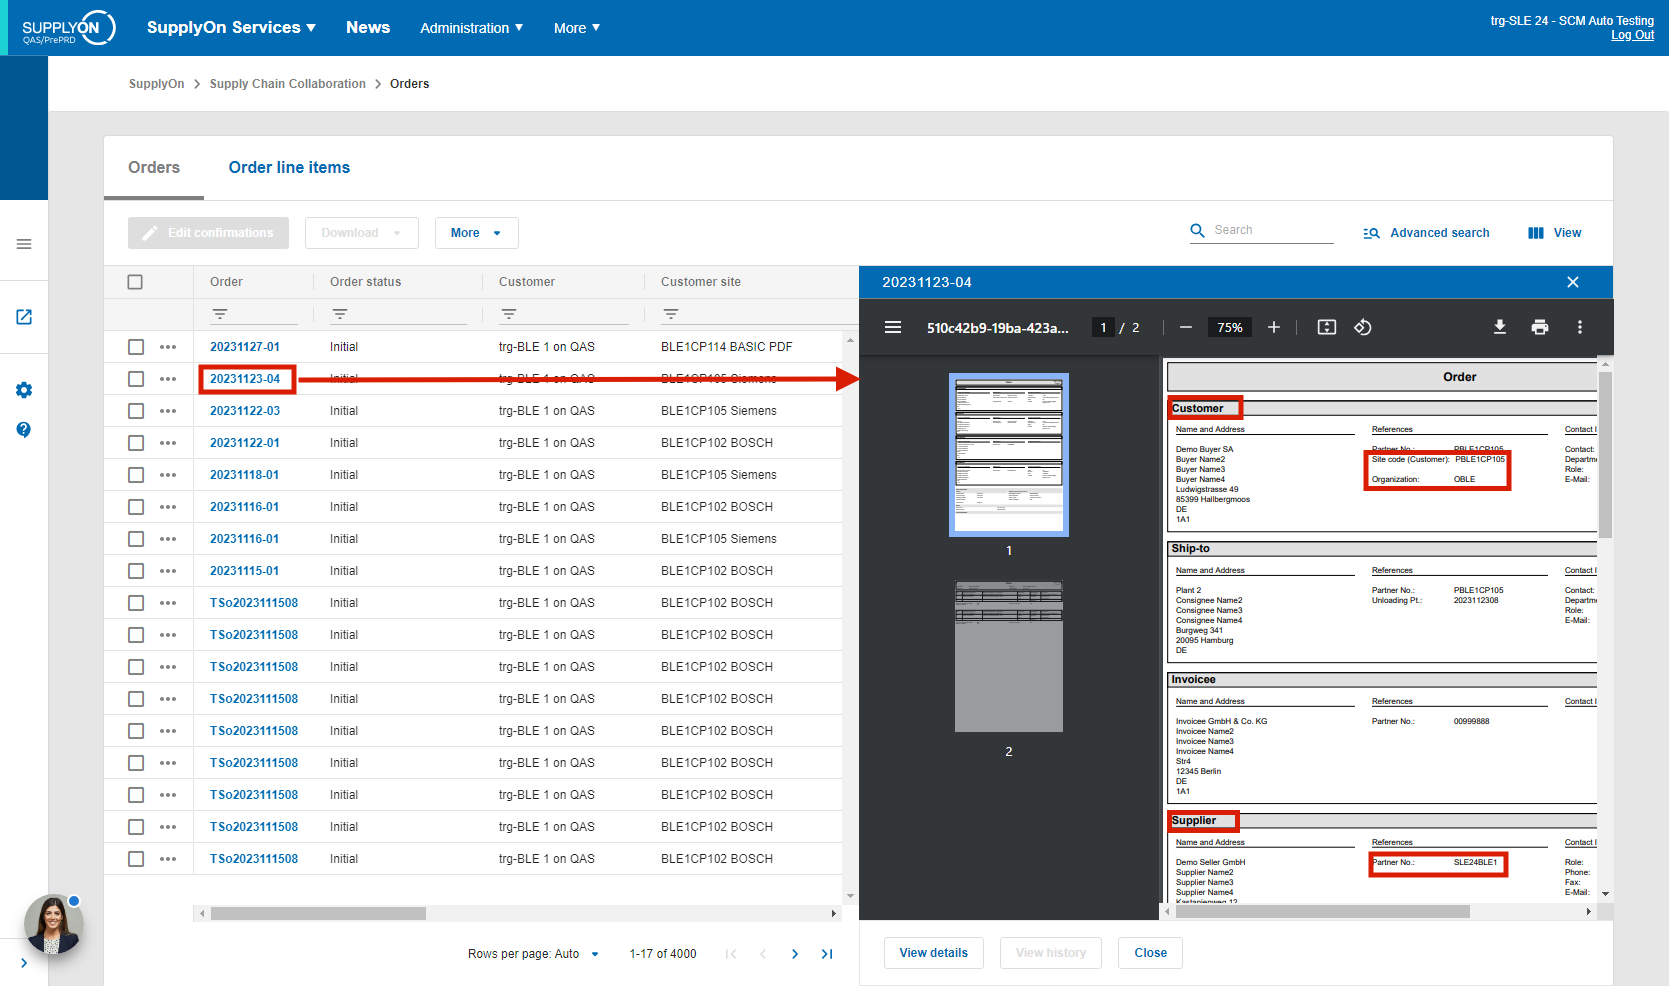Switch to the Order line items tab
This screenshot has width=1669, height=986.
click(289, 168)
